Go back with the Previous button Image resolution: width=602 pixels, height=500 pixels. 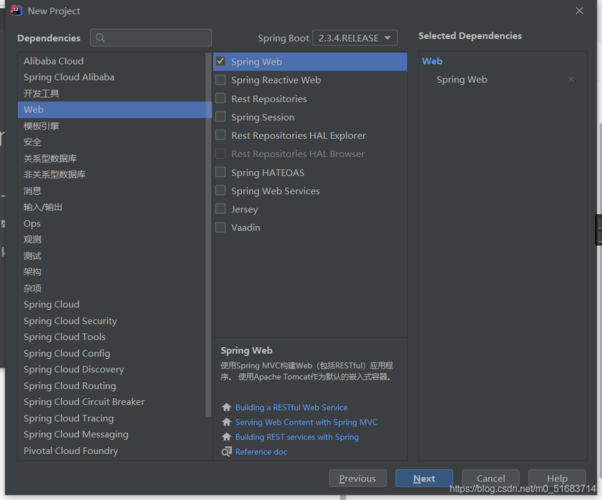click(x=357, y=478)
